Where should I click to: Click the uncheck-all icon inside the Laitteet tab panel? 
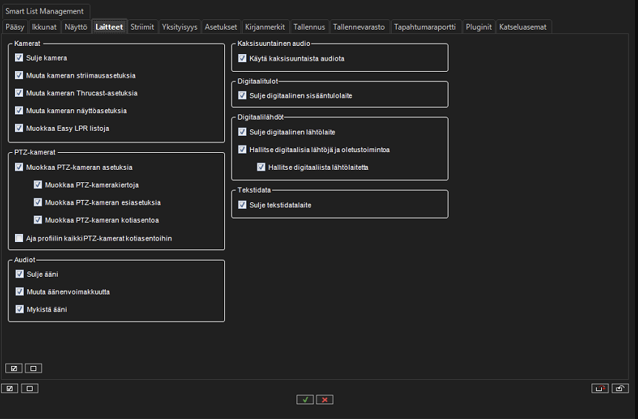[x=33, y=368]
